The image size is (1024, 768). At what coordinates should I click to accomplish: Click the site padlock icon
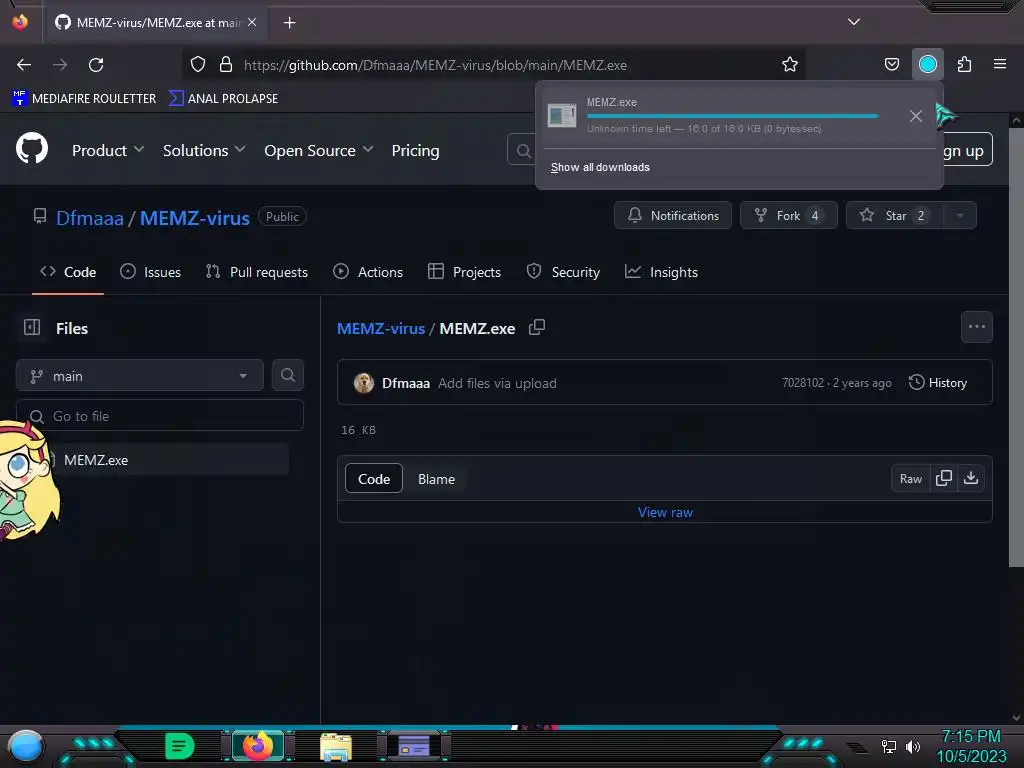pos(226,65)
